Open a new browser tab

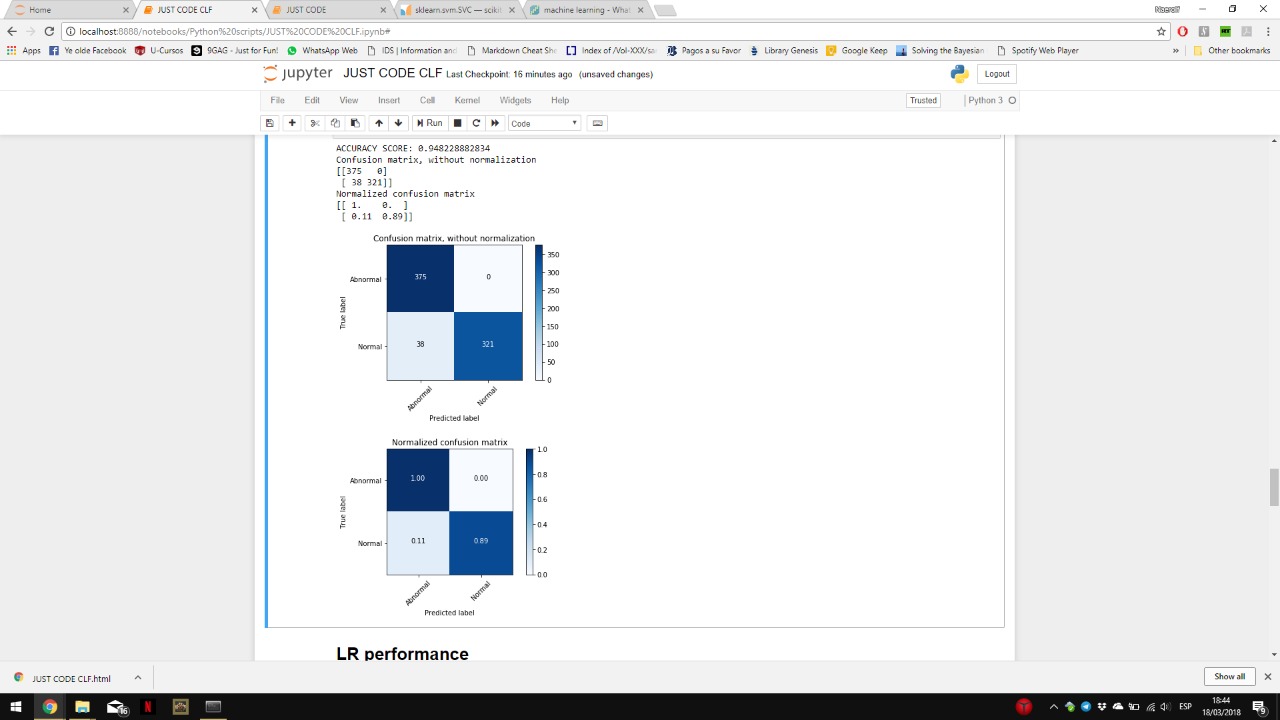(x=665, y=10)
